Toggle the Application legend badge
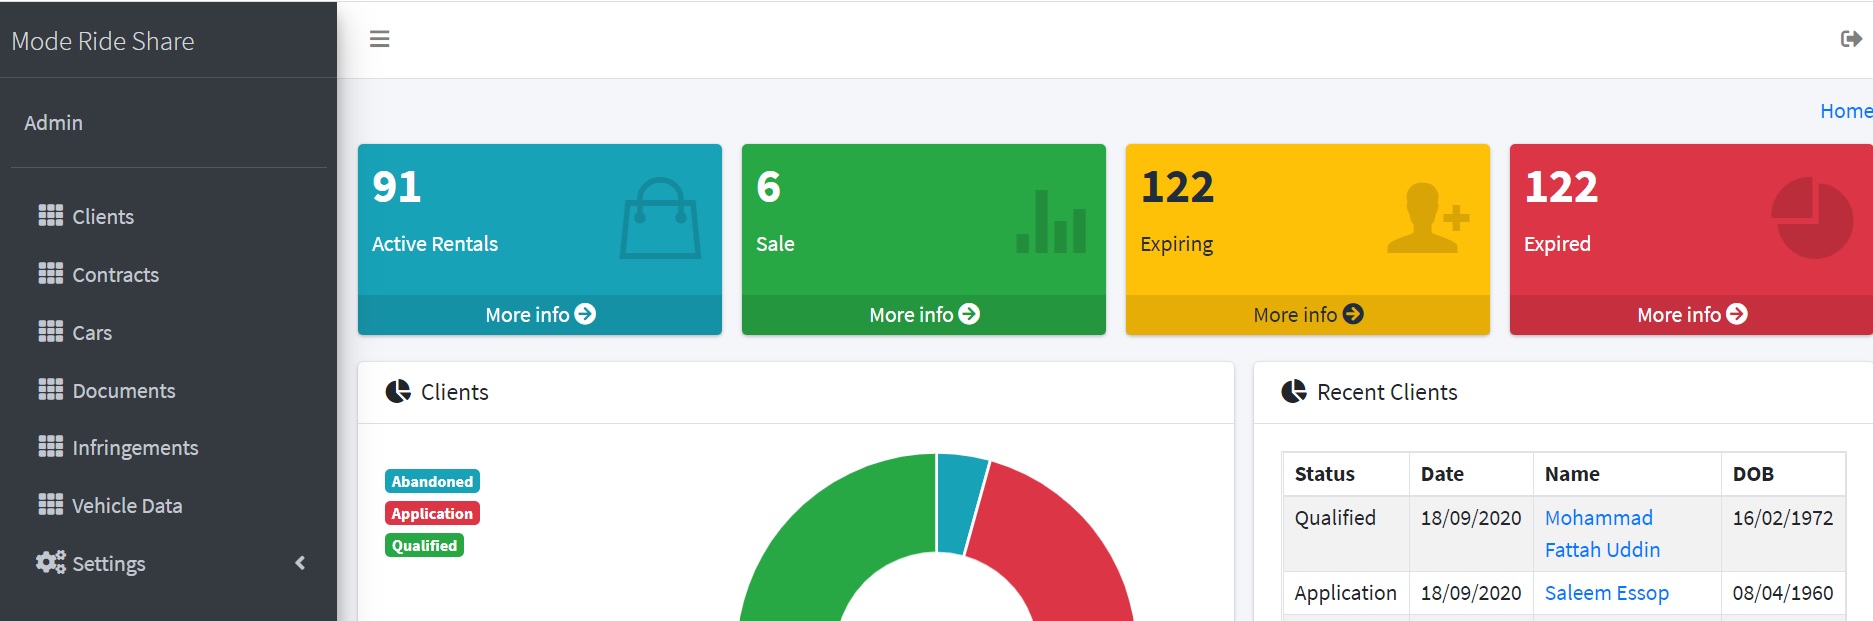Viewport: 1873px width, 621px height. pyautogui.click(x=432, y=514)
